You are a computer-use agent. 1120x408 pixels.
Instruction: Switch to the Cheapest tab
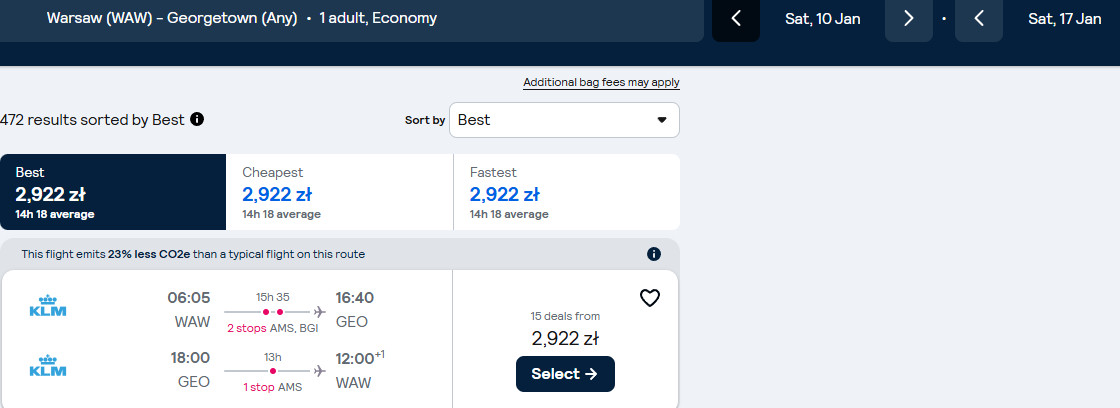[x=339, y=192]
